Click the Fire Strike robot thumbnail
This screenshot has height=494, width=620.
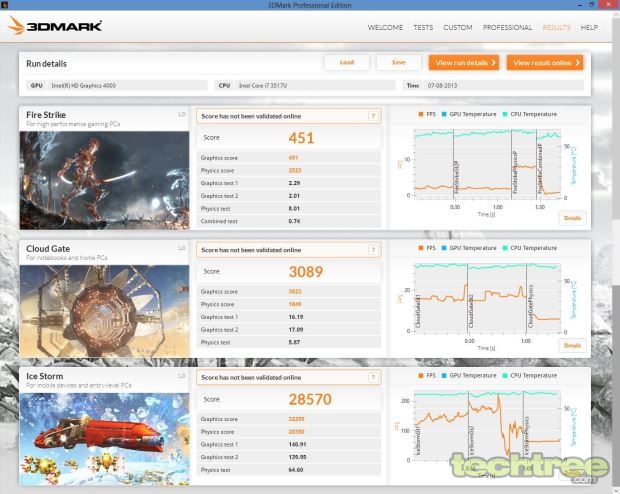[x=104, y=180]
